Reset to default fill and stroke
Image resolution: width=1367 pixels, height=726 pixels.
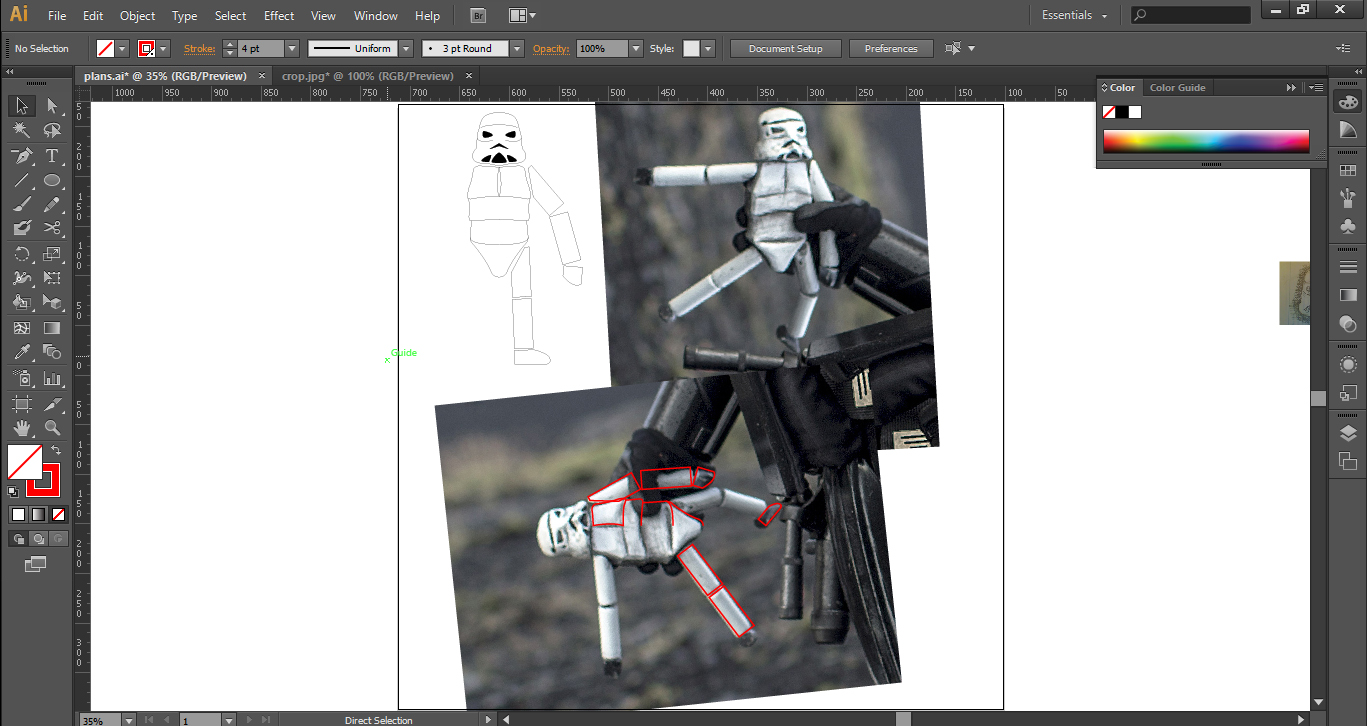pos(13,491)
